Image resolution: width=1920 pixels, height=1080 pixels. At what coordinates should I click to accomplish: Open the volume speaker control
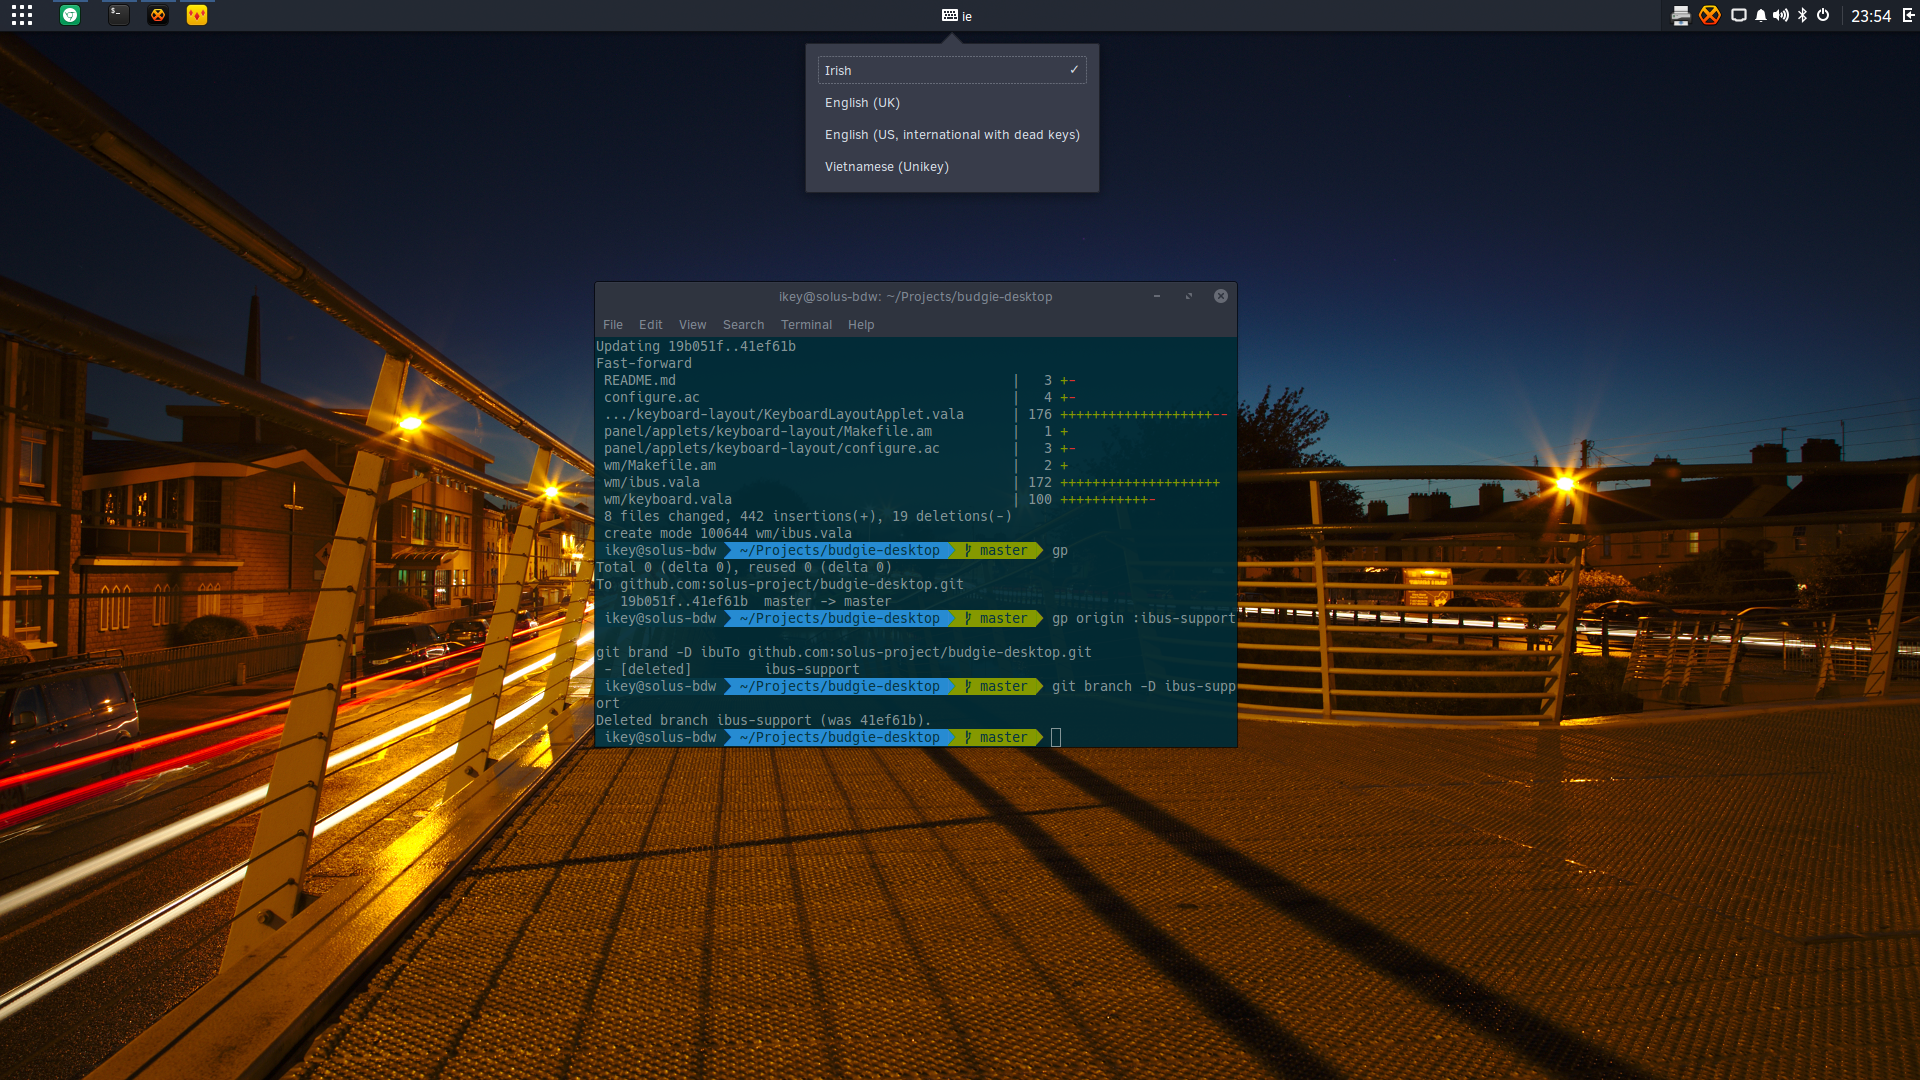(x=1781, y=15)
